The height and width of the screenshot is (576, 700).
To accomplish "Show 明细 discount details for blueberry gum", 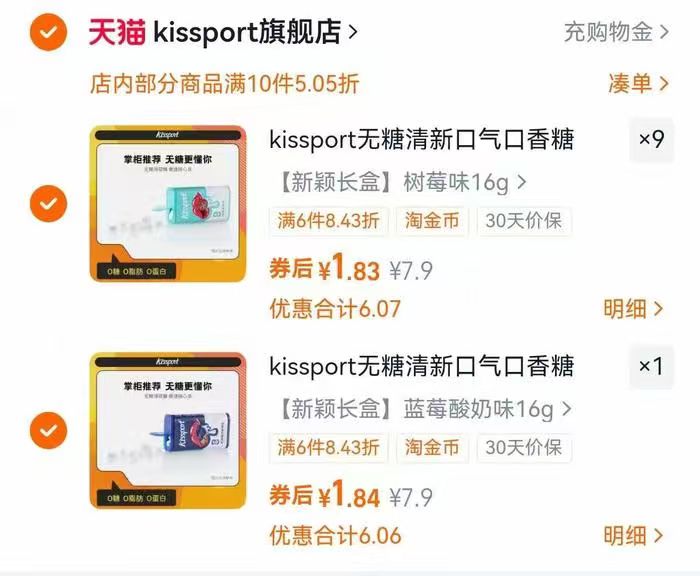I will [x=633, y=536].
